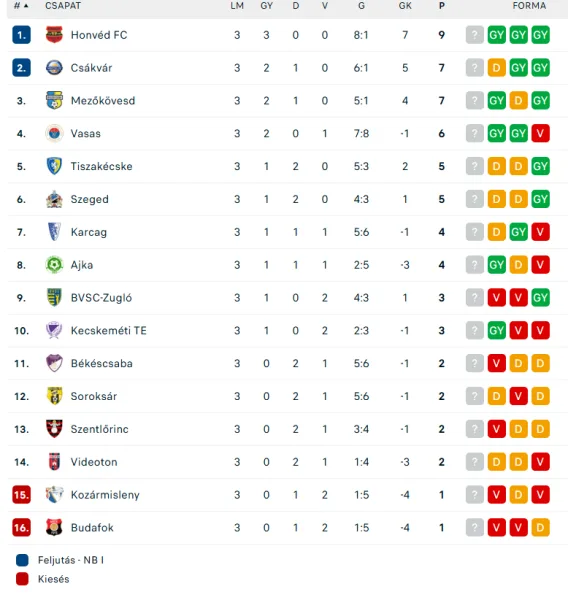Sort standings by the P points header
The height and width of the screenshot is (600, 568).
(442, 6)
